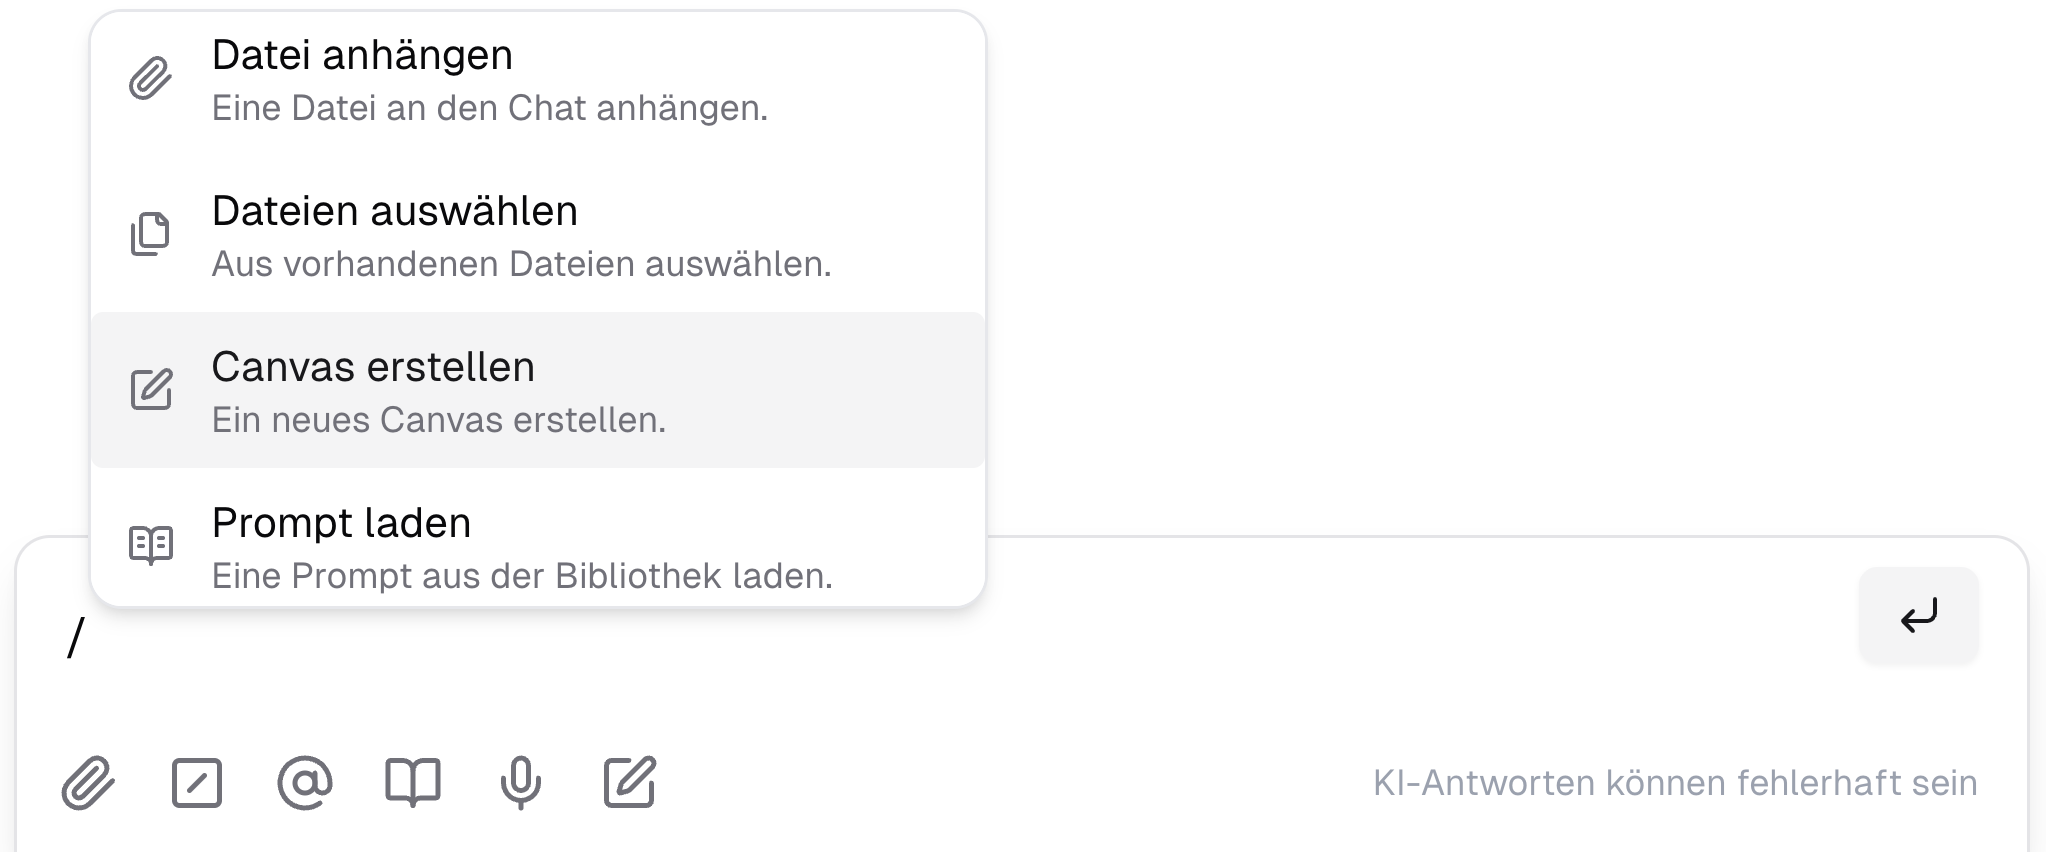
Task: Select 'Datei anhängen' from the popup menu
Action: tap(362, 55)
